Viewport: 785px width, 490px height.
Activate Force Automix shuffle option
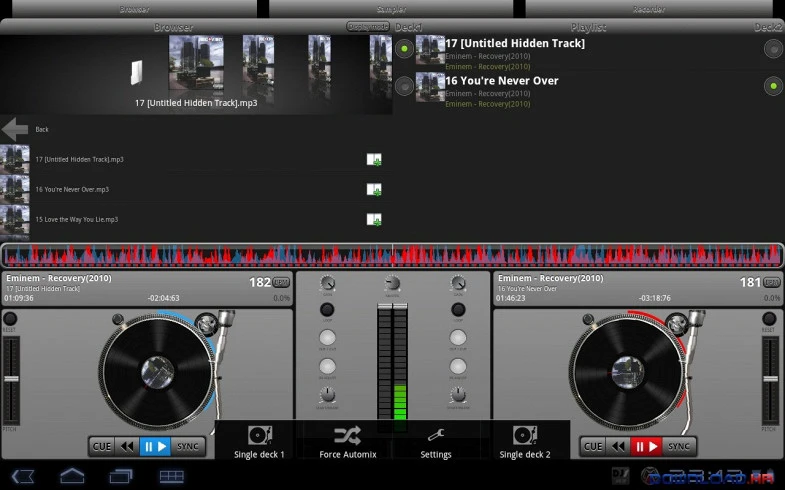click(x=348, y=441)
